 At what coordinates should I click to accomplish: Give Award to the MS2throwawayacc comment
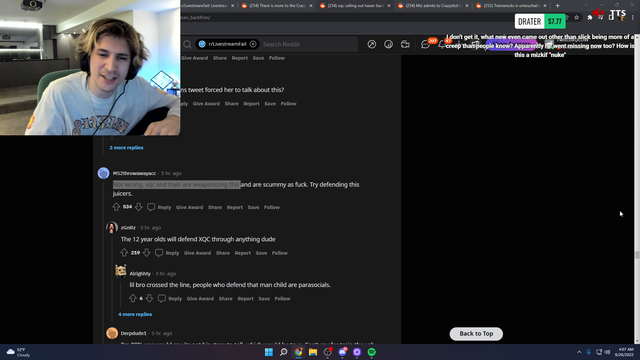[189, 207]
